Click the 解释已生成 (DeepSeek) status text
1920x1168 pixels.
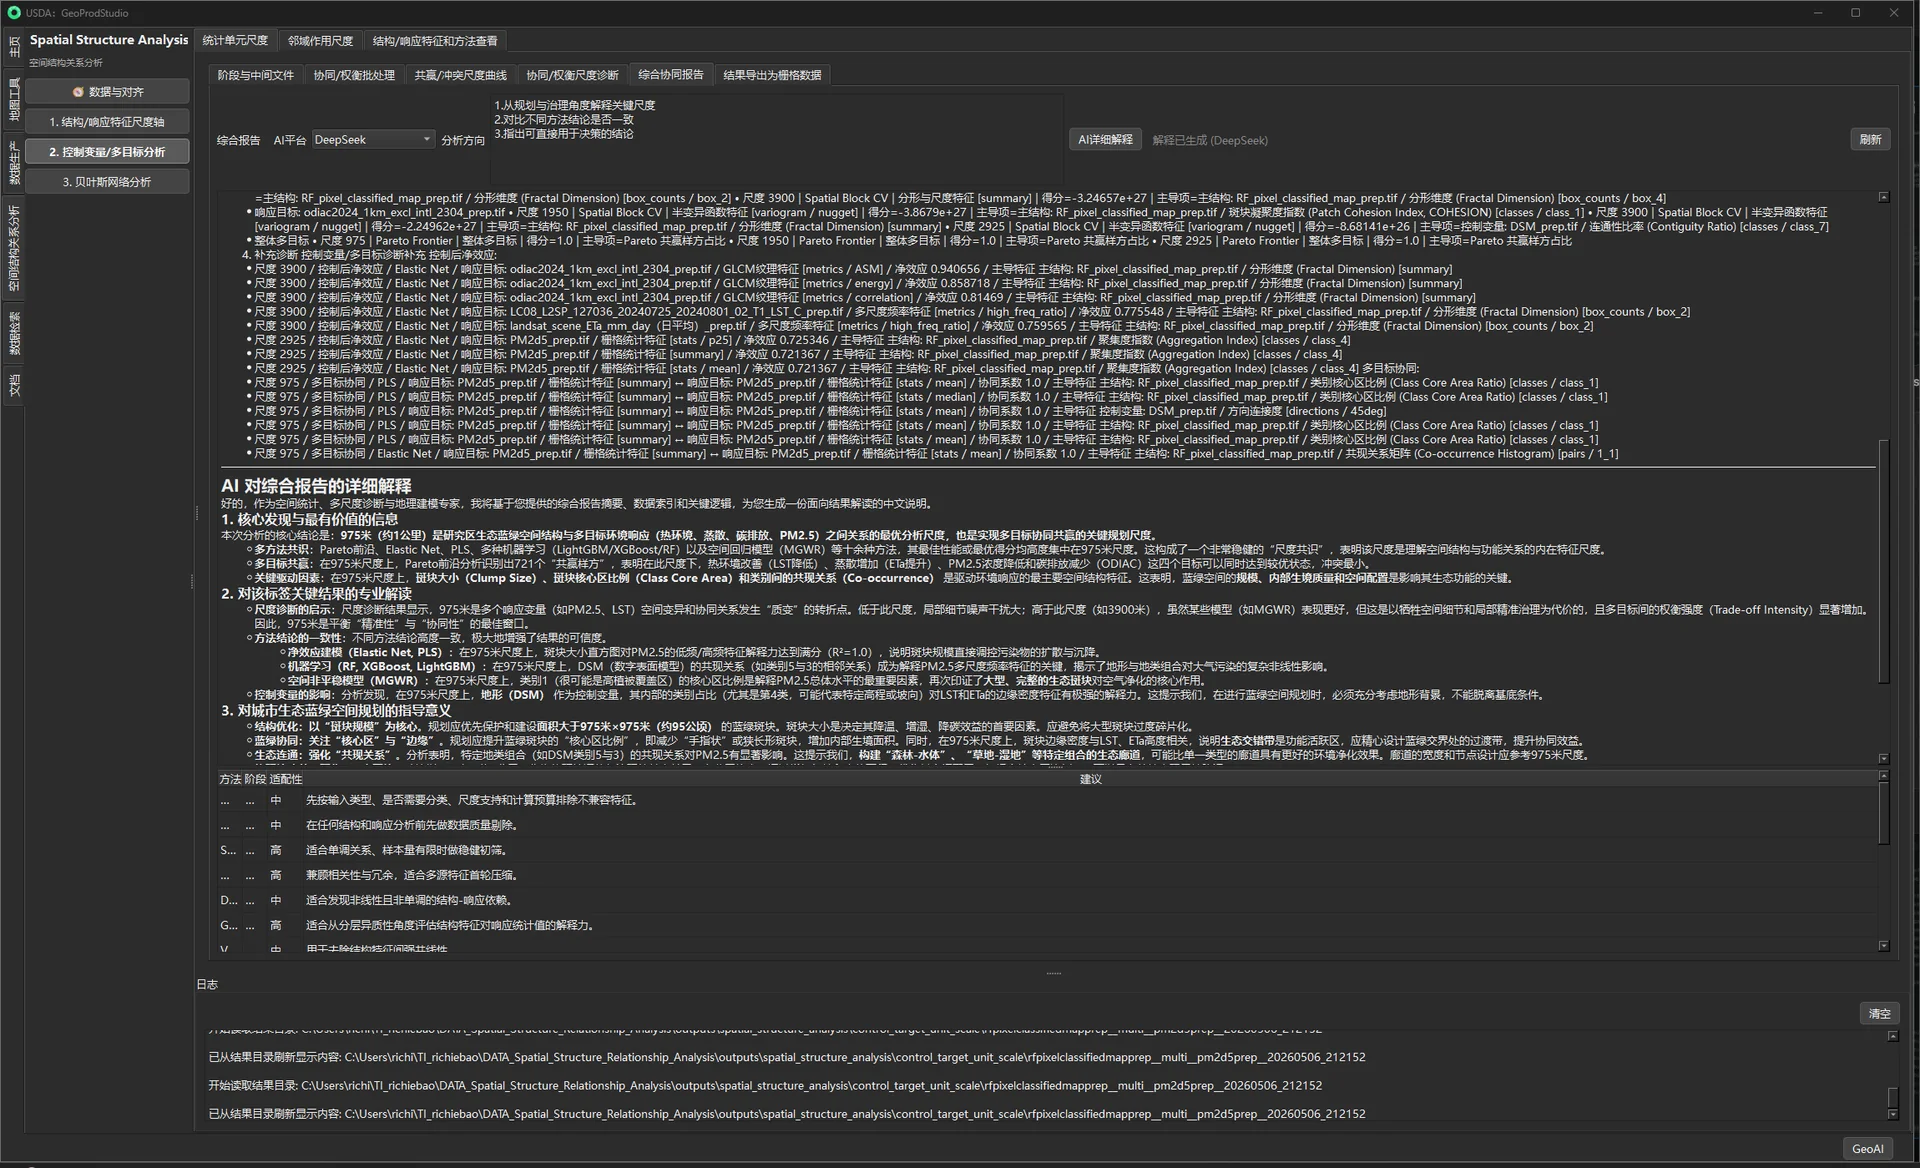(1210, 141)
